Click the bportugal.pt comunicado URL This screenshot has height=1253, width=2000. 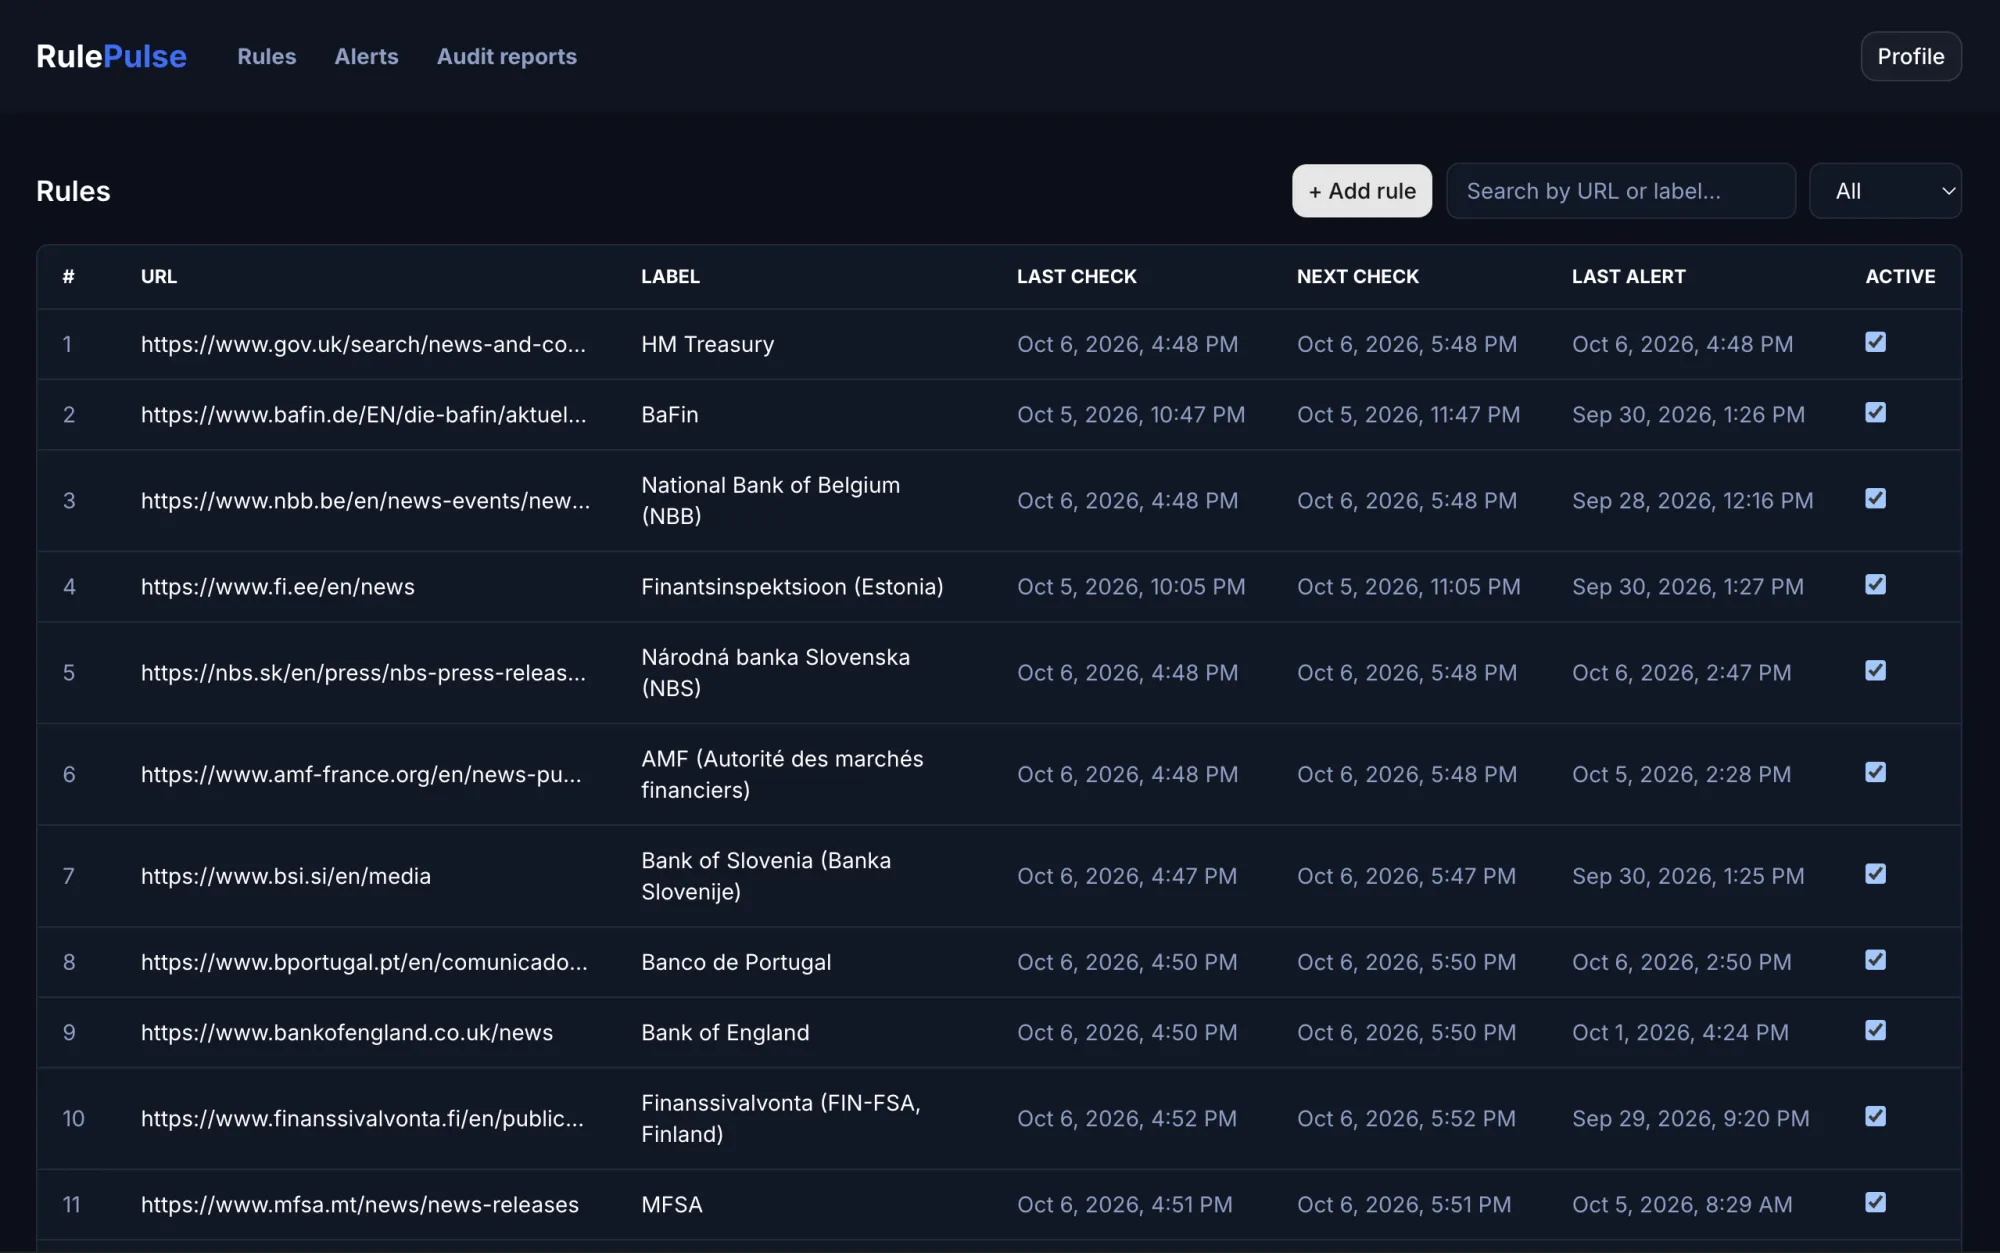364,962
